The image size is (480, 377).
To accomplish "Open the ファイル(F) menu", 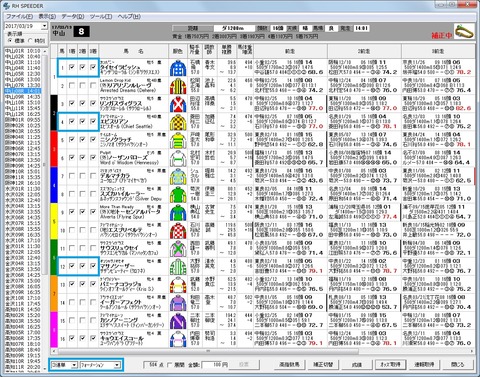I will (19, 16).
